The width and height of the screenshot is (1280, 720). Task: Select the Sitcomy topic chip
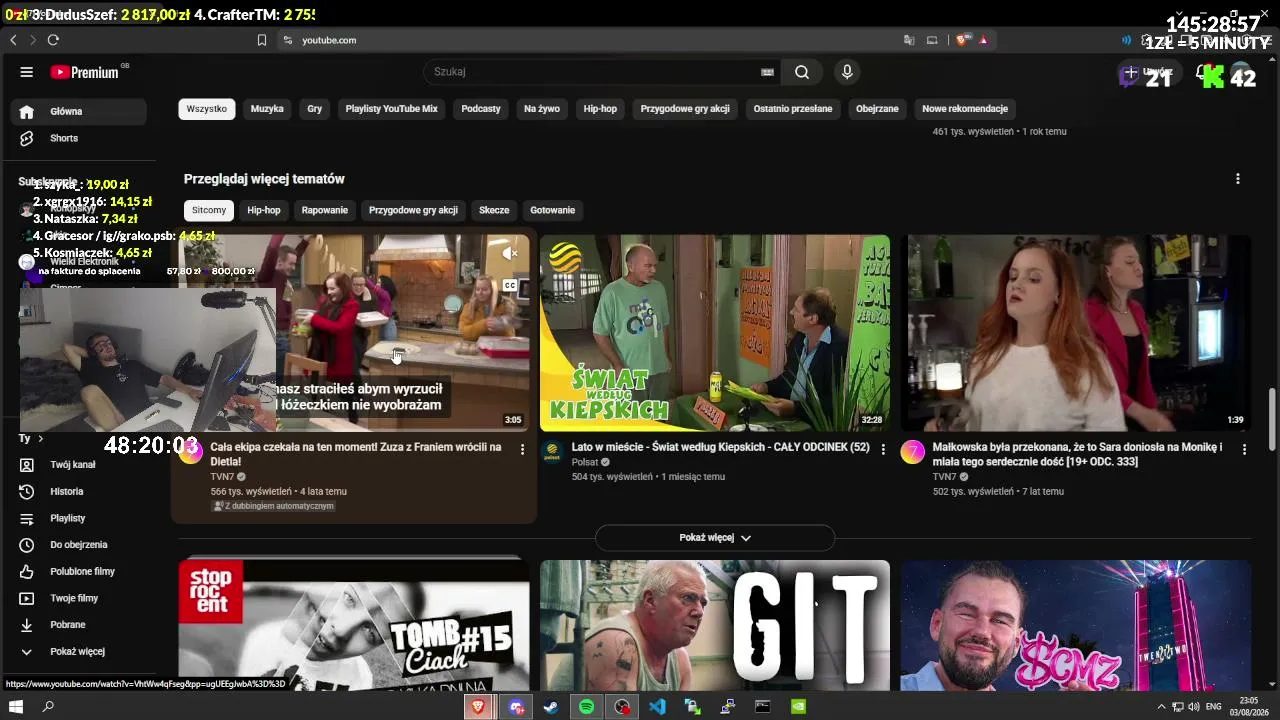(x=209, y=210)
